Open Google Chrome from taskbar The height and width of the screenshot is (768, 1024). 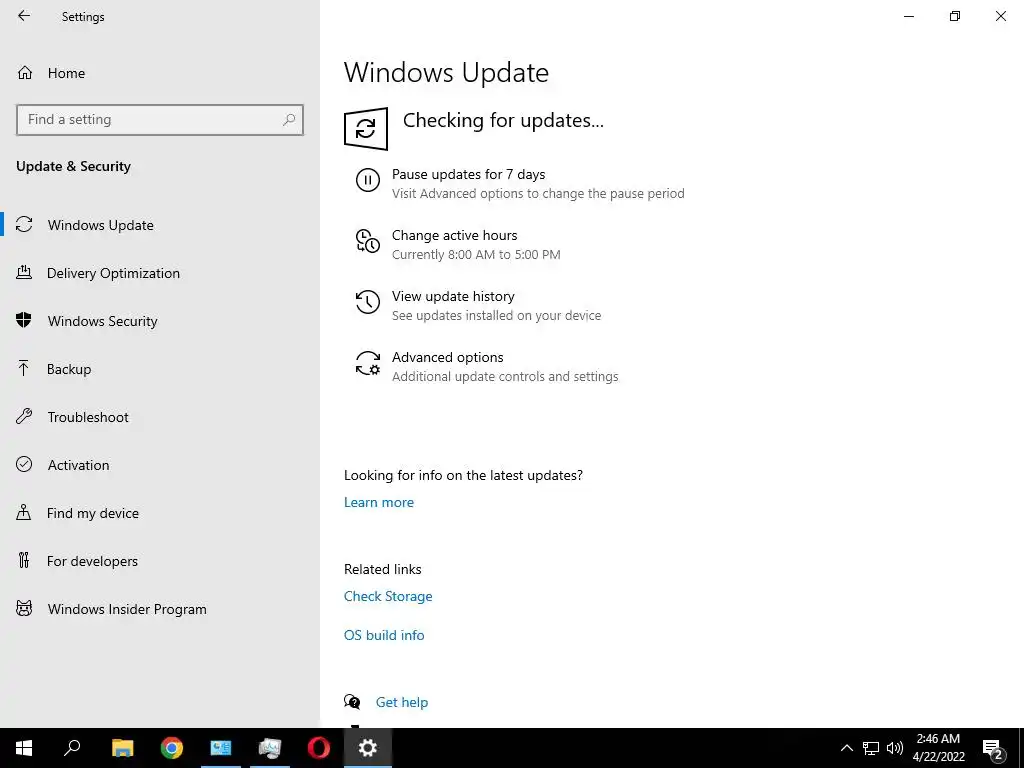pyautogui.click(x=172, y=748)
